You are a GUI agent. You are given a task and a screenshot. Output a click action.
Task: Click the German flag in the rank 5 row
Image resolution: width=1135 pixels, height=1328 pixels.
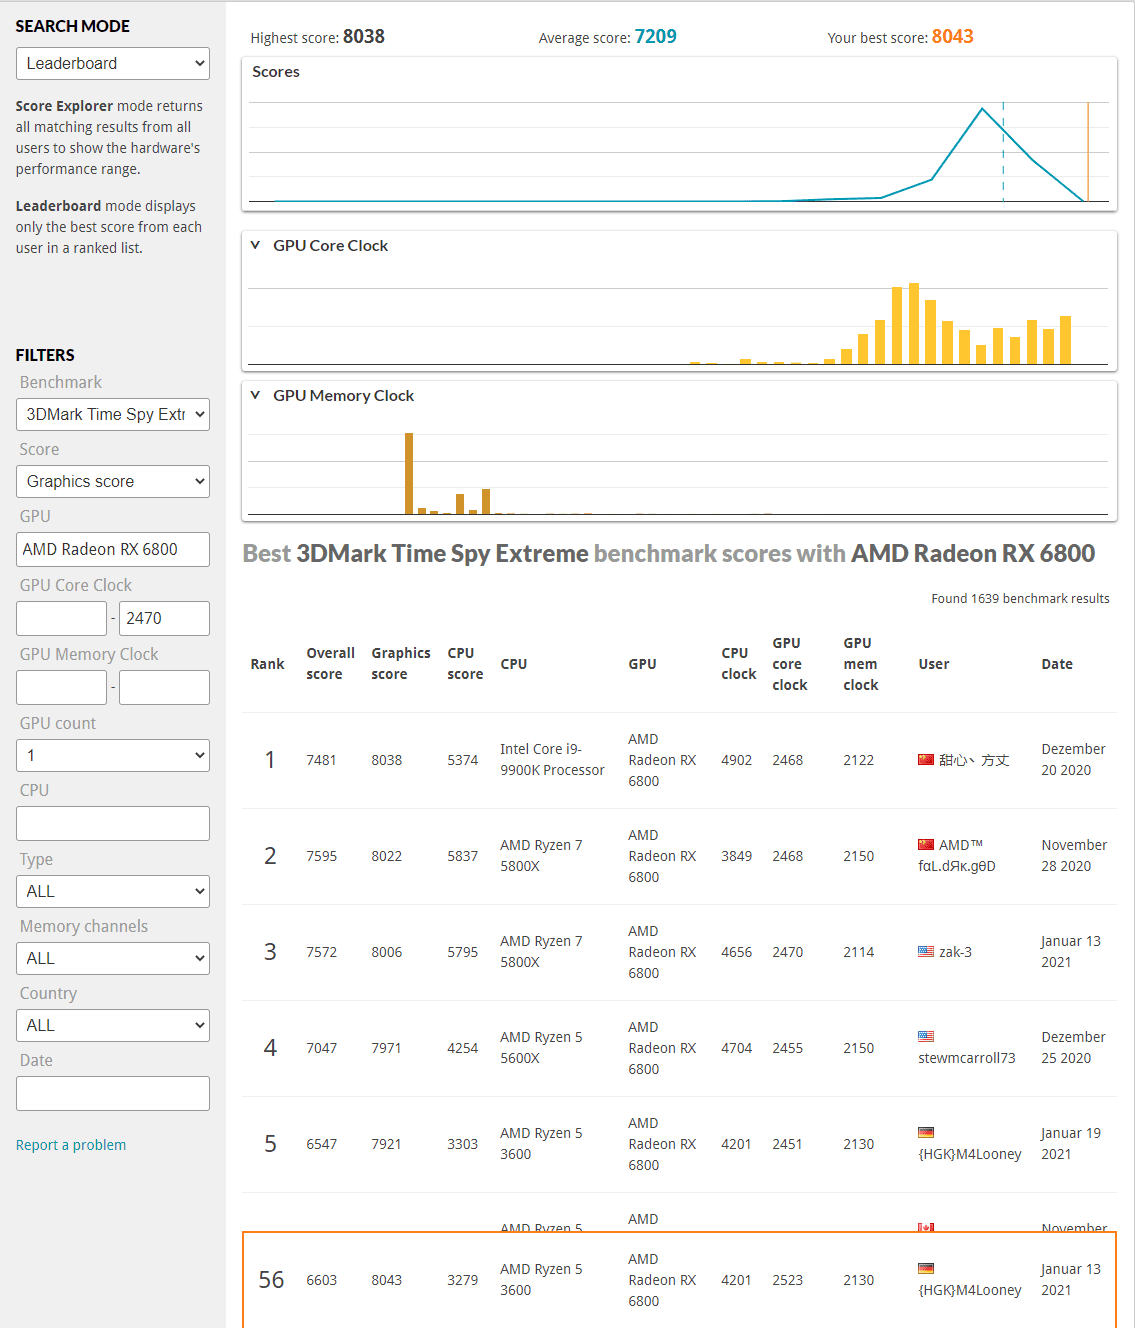[x=926, y=1132]
